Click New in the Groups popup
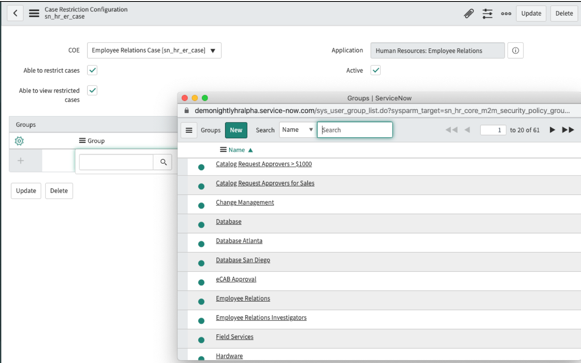 (x=236, y=130)
